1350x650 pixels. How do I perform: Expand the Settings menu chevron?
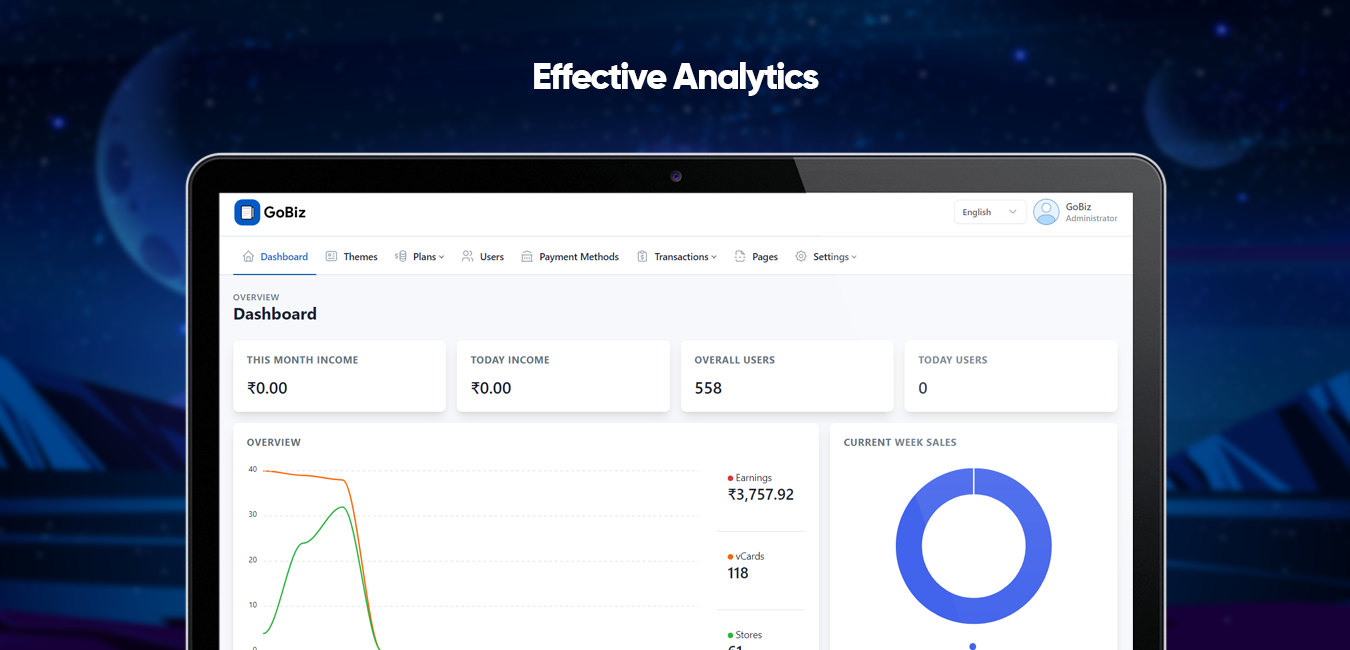click(x=854, y=258)
